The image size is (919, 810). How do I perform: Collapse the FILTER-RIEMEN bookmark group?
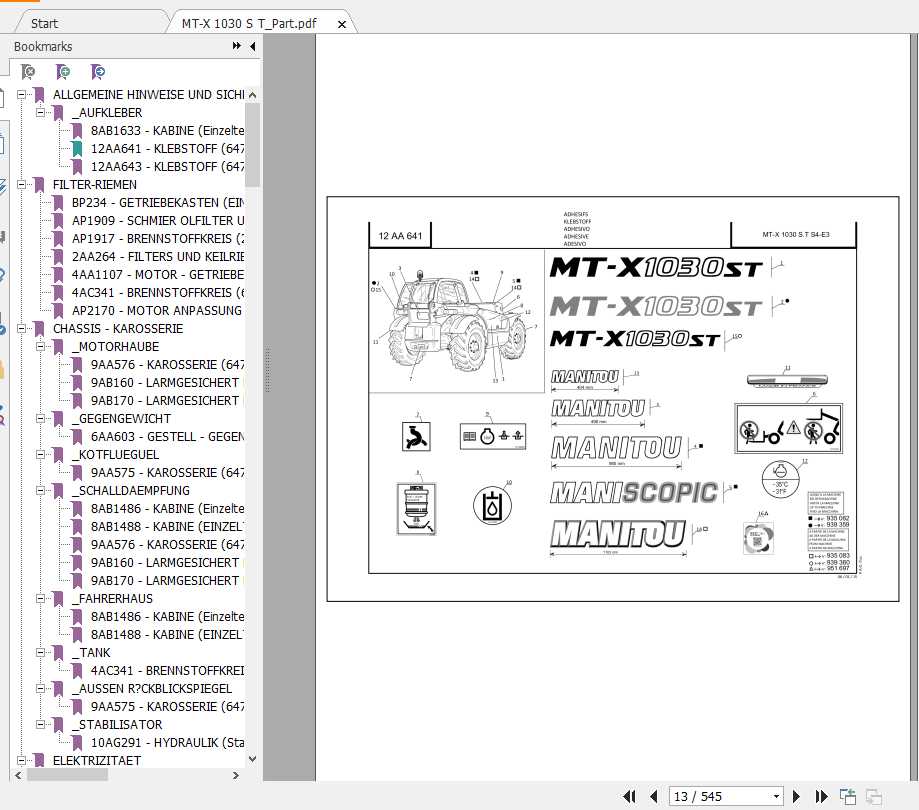[x=21, y=185]
